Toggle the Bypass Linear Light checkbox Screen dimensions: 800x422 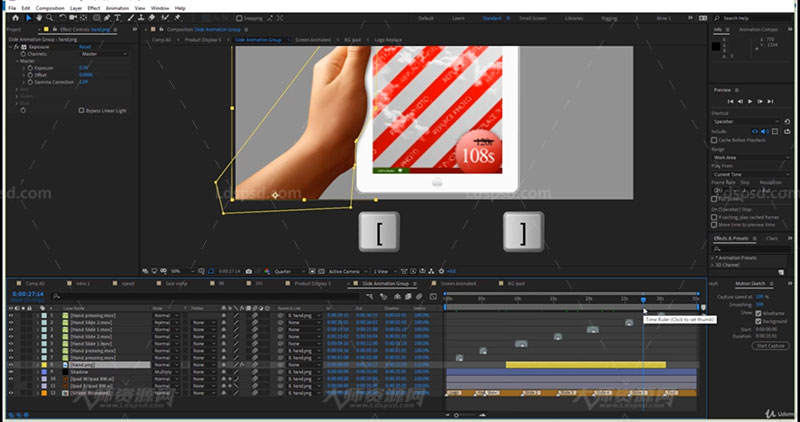pos(81,110)
